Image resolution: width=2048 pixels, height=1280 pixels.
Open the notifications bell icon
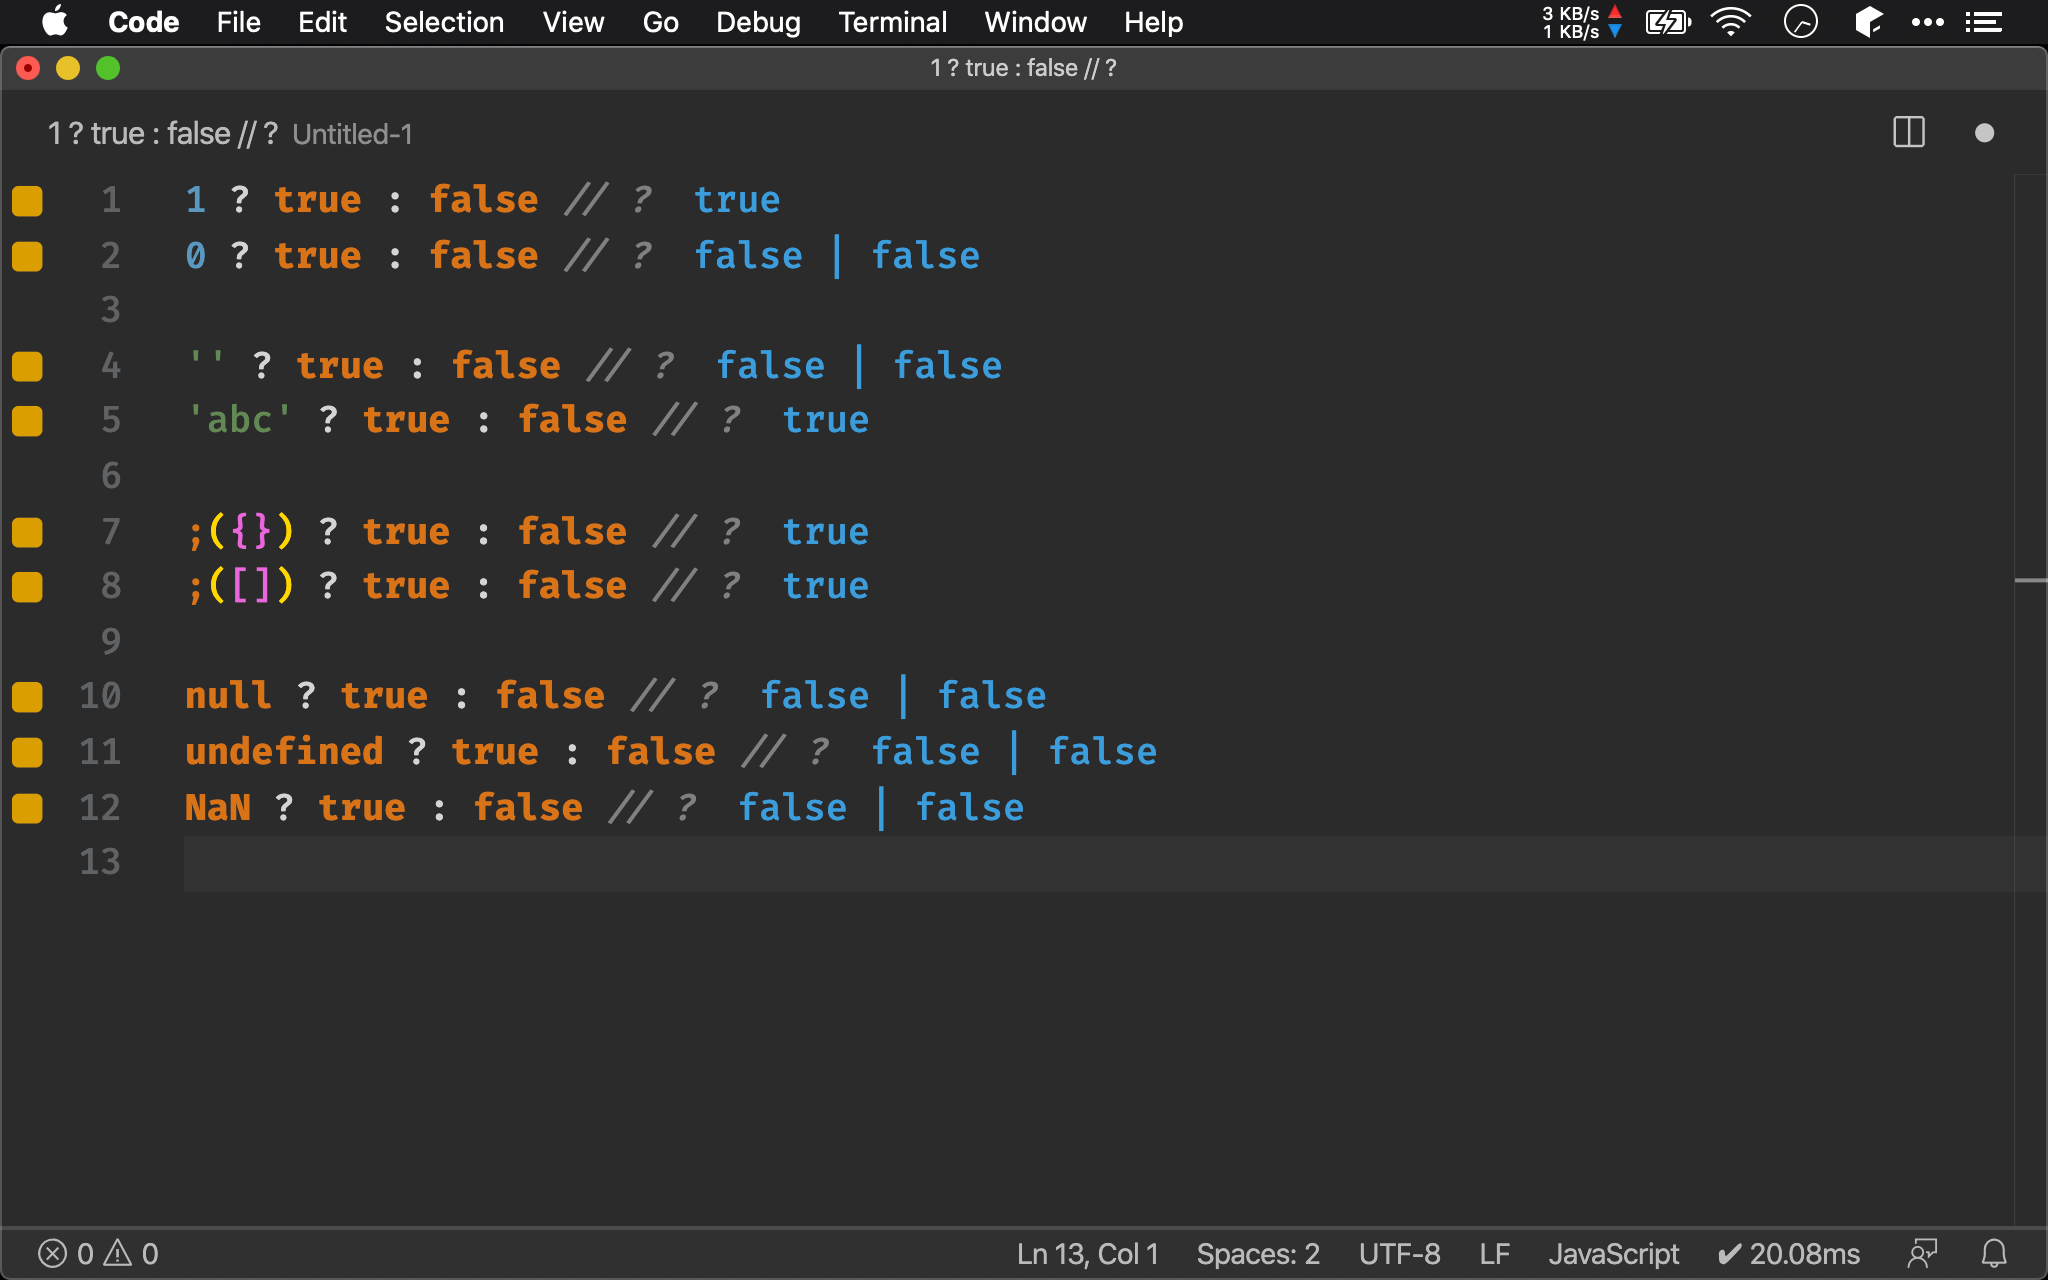pos(1994,1253)
